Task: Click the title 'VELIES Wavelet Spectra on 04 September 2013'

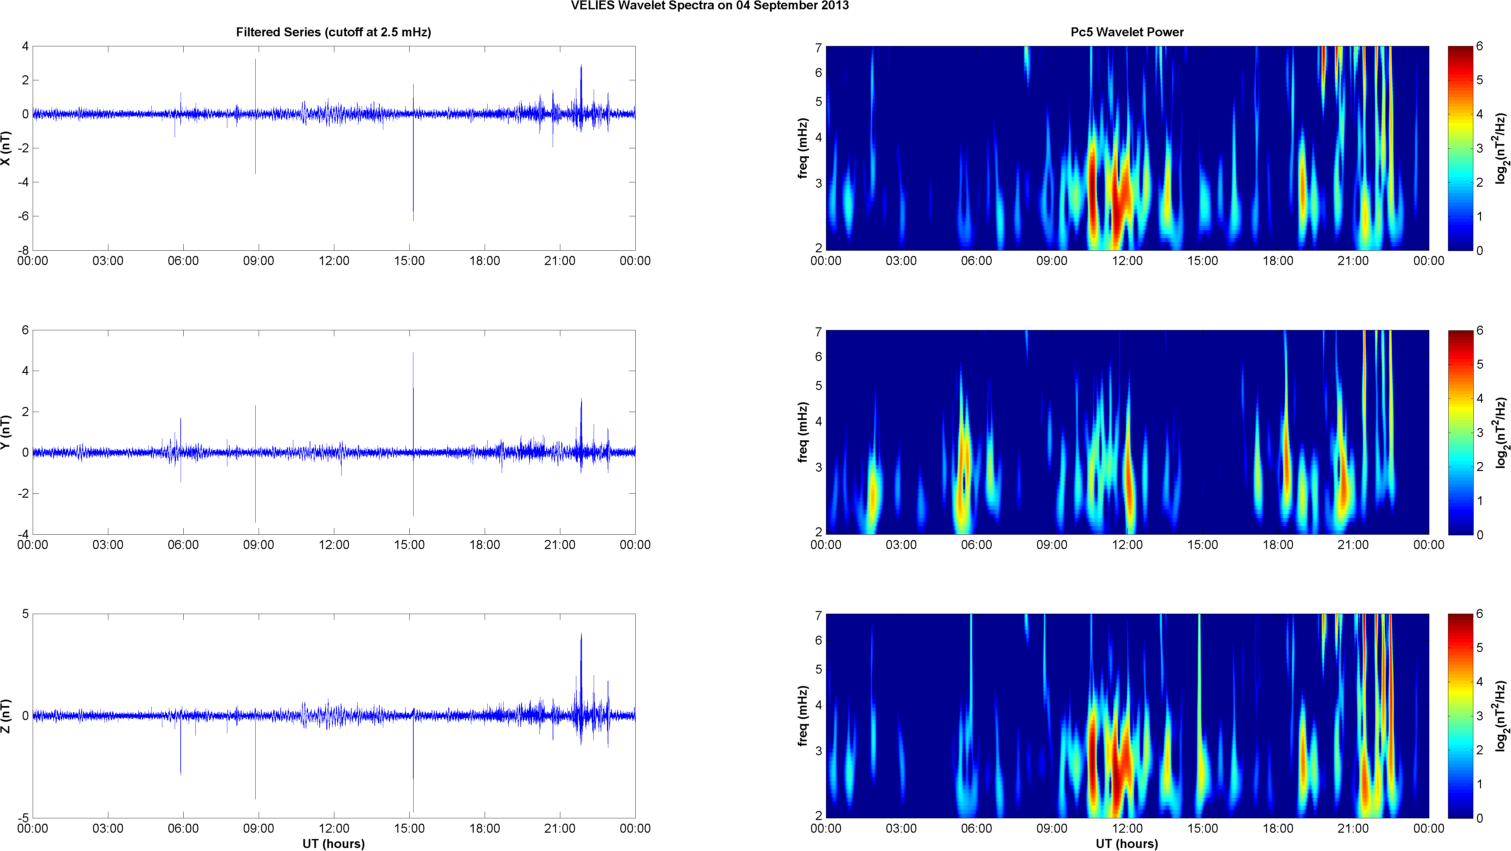Action: click(x=709, y=6)
